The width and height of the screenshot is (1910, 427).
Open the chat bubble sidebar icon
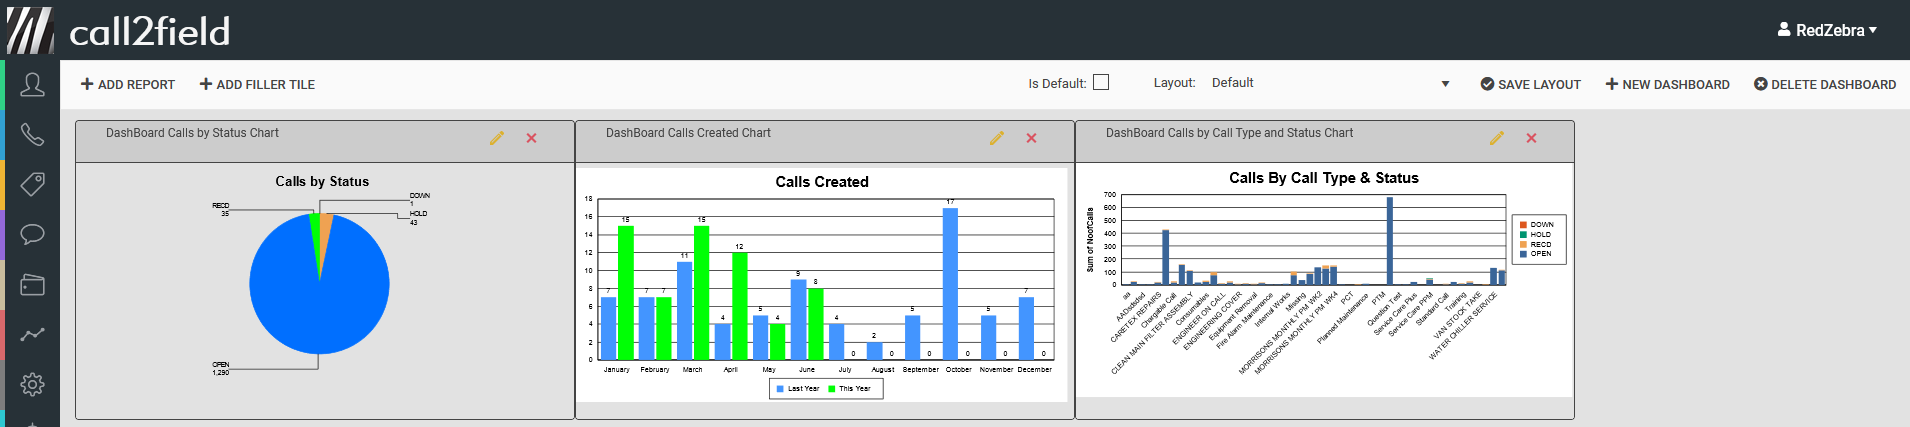32,234
